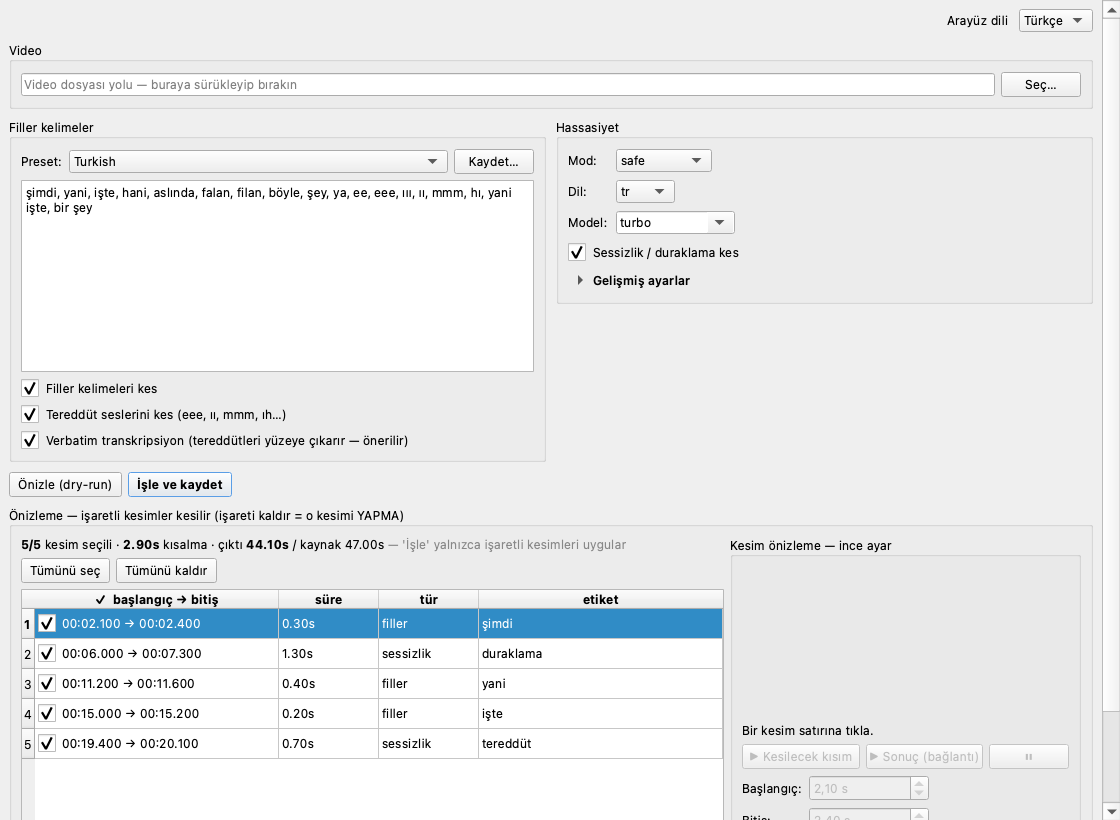Click the Tümünü kaldır button

coord(166,571)
